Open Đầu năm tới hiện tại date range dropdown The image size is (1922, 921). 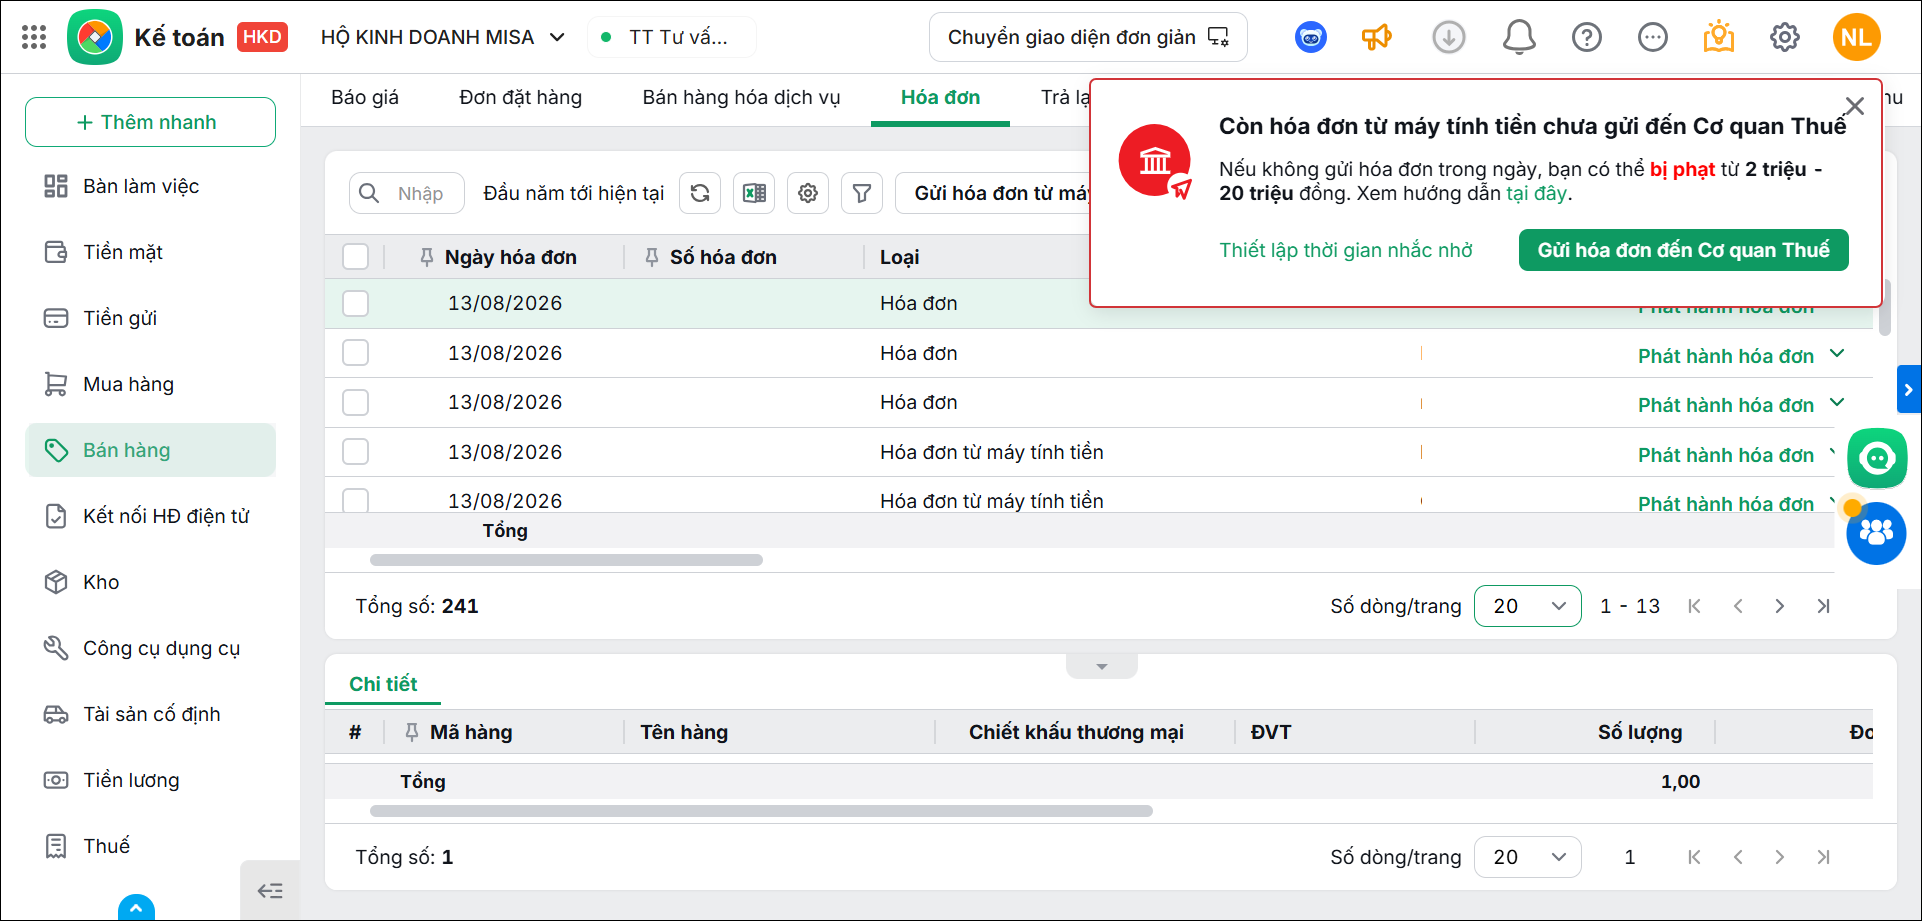point(574,193)
